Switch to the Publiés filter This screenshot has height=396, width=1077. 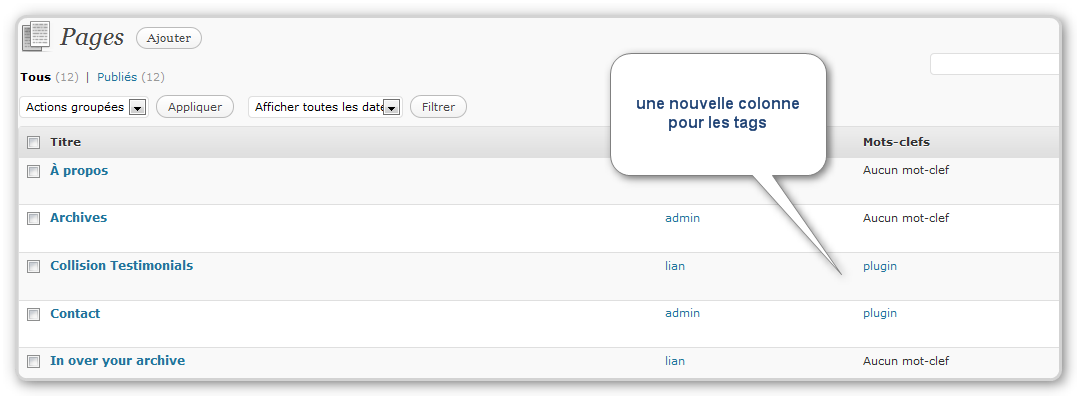(117, 77)
